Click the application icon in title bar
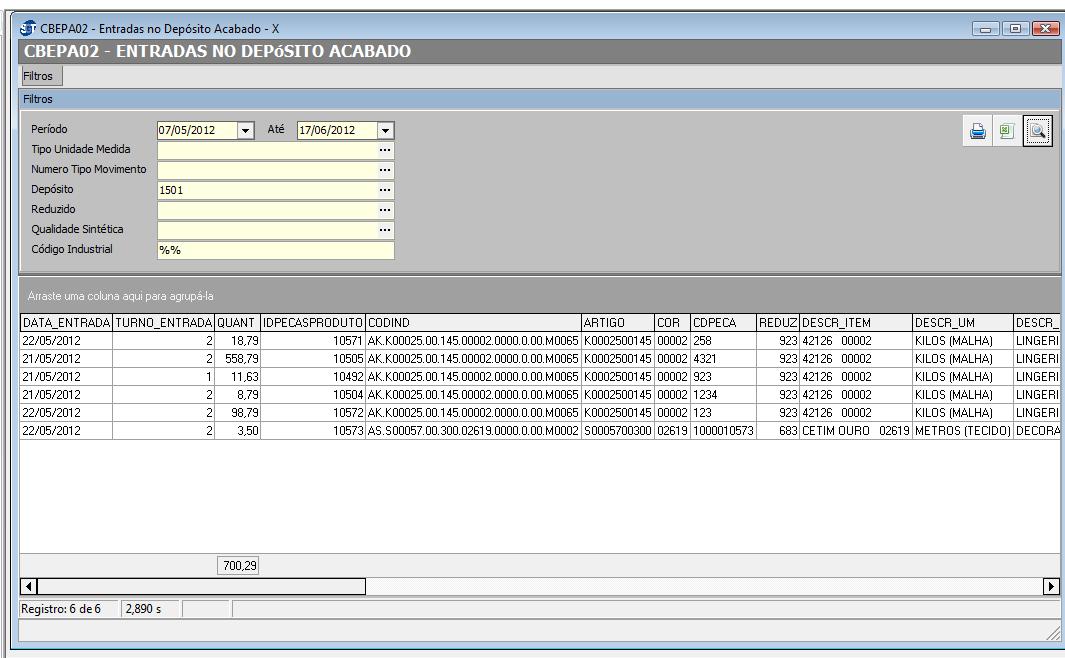 (x=27, y=27)
